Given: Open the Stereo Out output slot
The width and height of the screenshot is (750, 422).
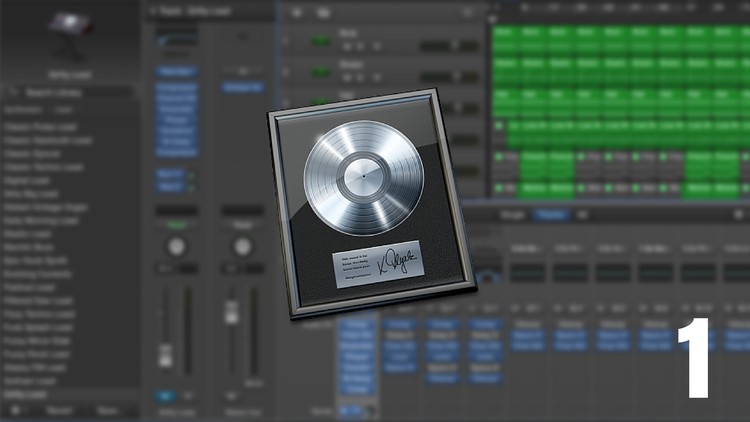Looking at the screenshot, I should [243, 87].
